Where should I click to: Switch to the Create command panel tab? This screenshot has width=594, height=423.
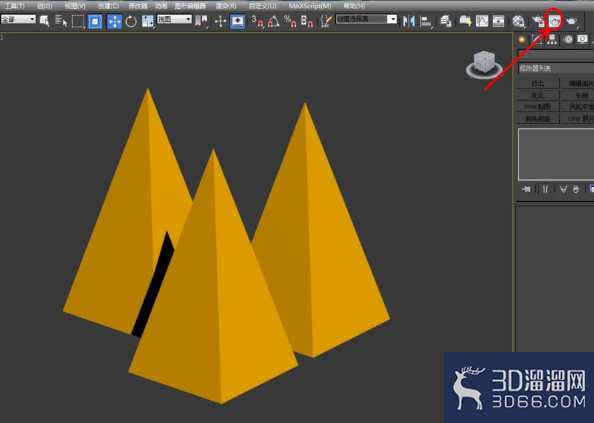522,39
